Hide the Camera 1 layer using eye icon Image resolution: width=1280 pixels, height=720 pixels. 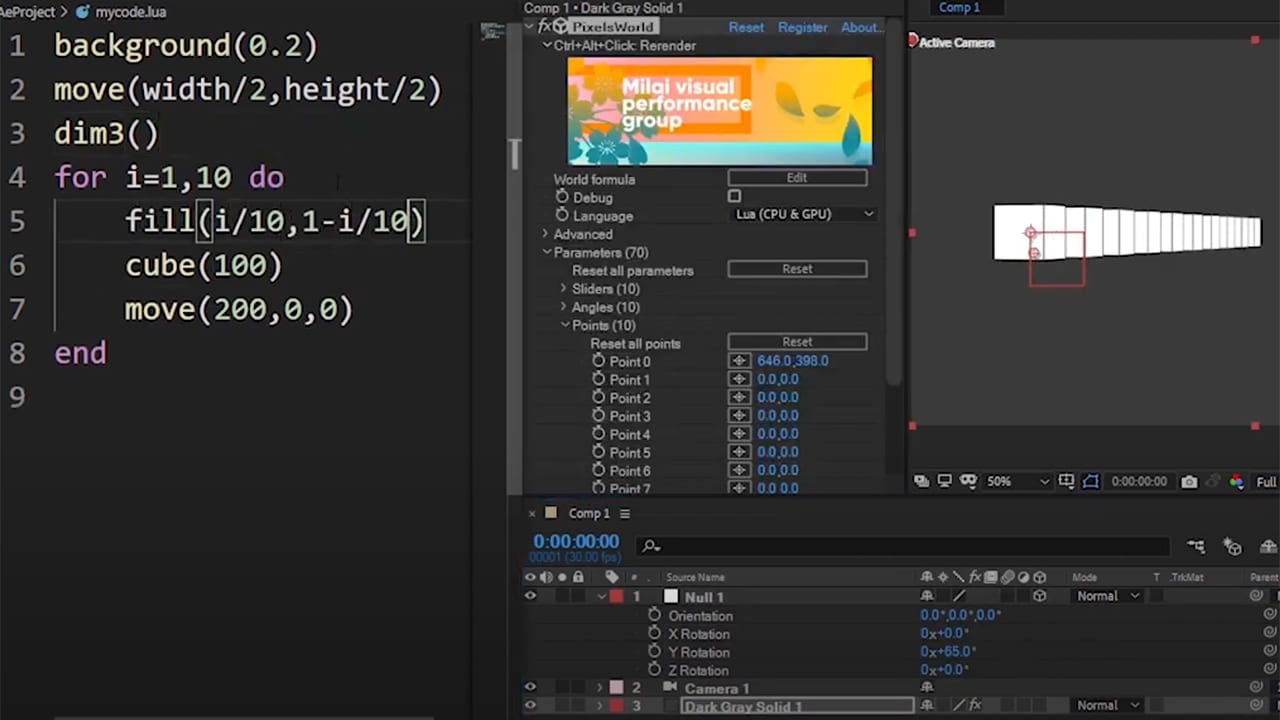[x=530, y=688]
